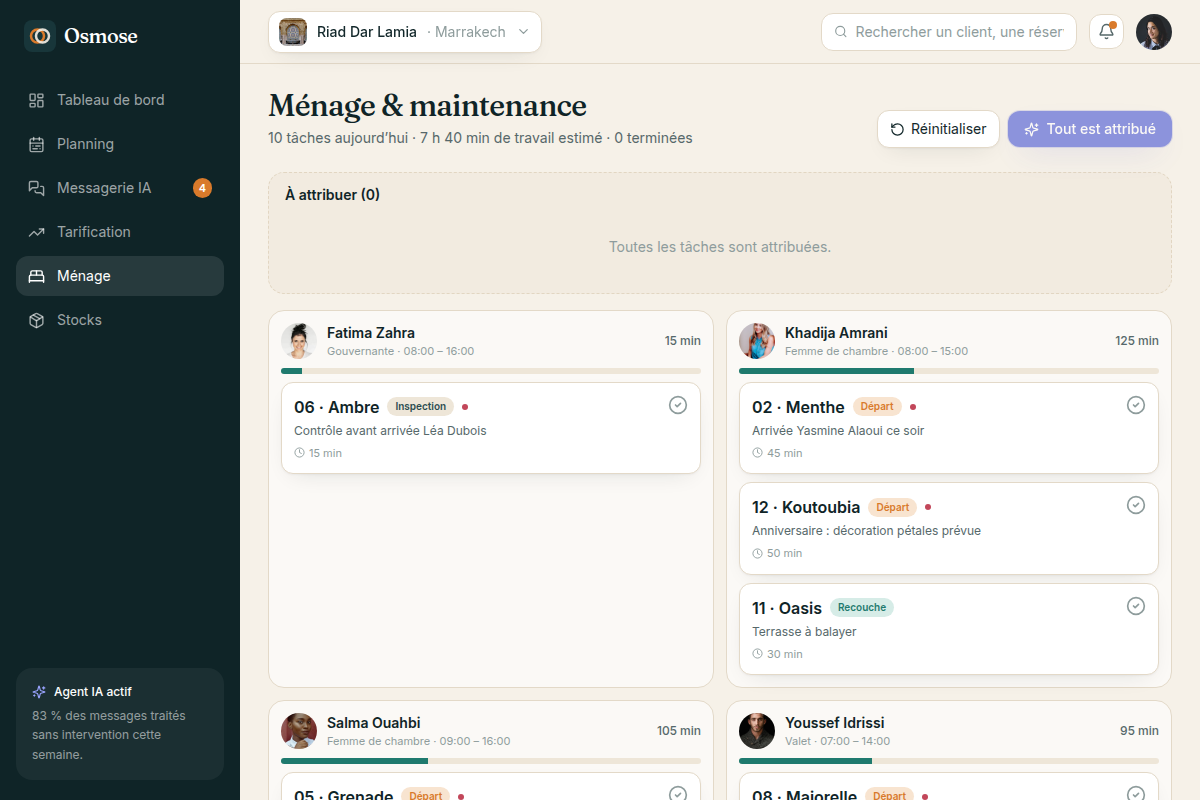Click the notification bell icon

(x=1106, y=32)
